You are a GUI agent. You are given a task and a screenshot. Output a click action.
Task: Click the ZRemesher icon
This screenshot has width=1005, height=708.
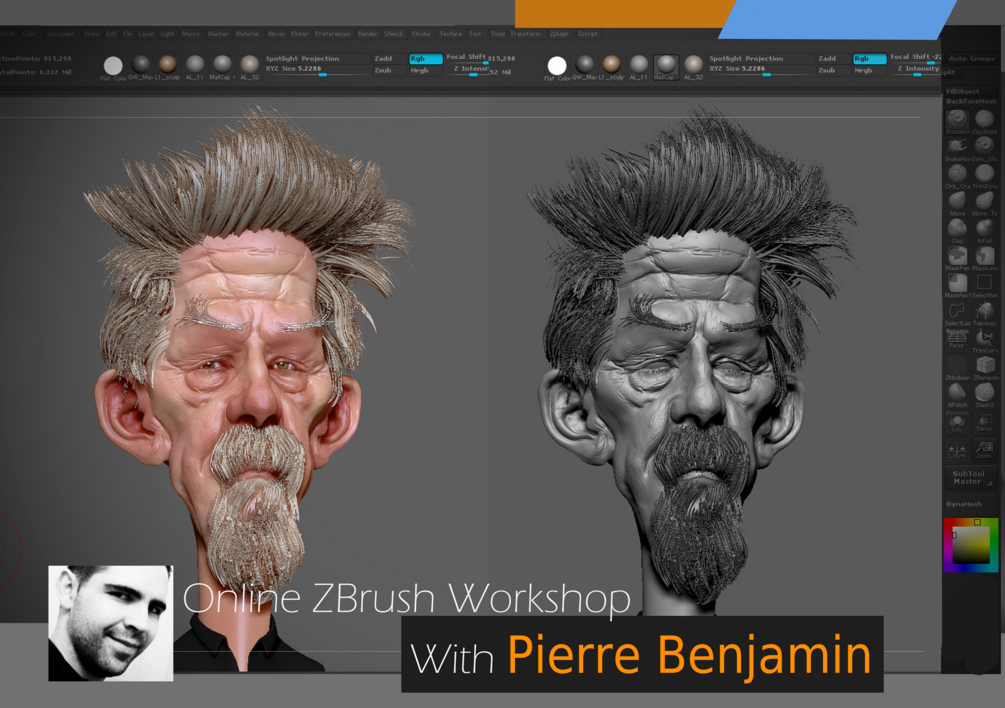[x=984, y=368]
